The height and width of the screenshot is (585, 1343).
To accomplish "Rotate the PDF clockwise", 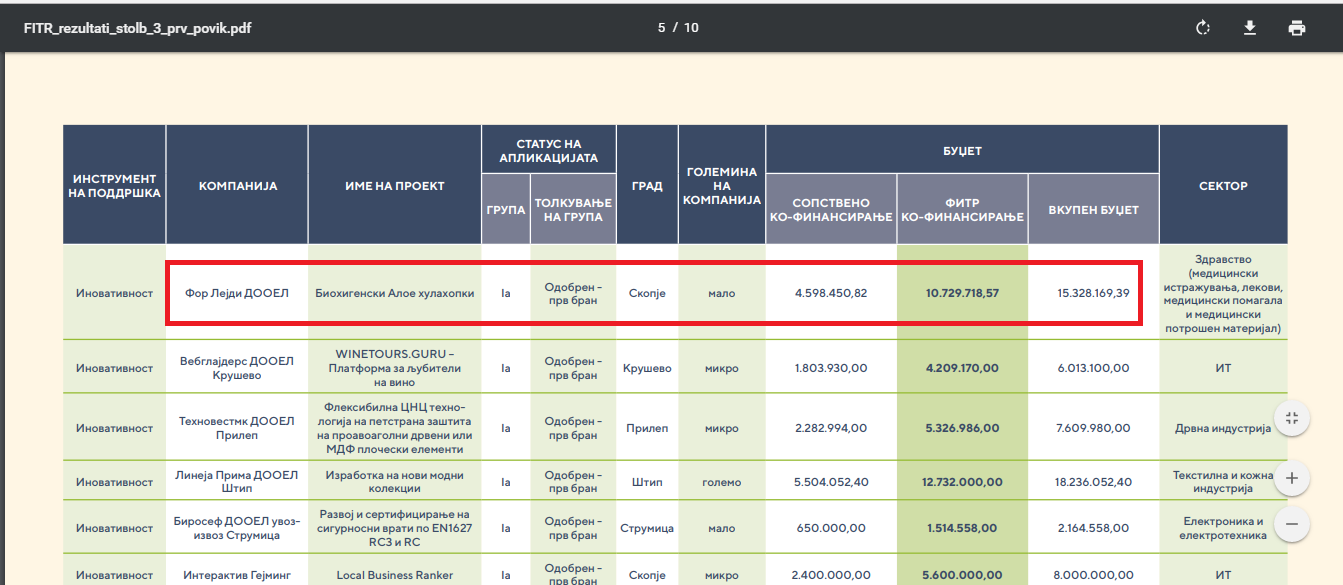I will 1203,28.
